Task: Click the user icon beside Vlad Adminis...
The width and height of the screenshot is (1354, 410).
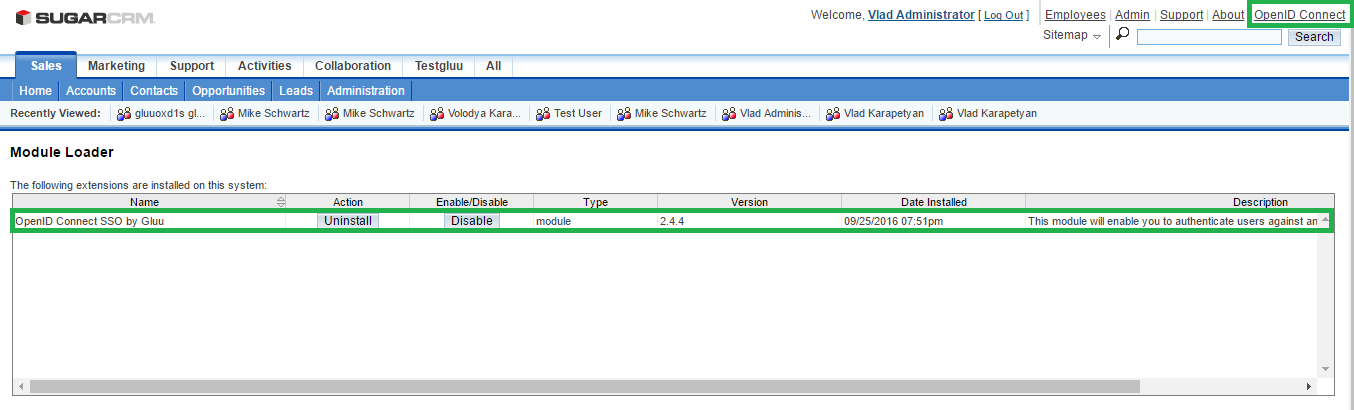Action: tap(729, 114)
